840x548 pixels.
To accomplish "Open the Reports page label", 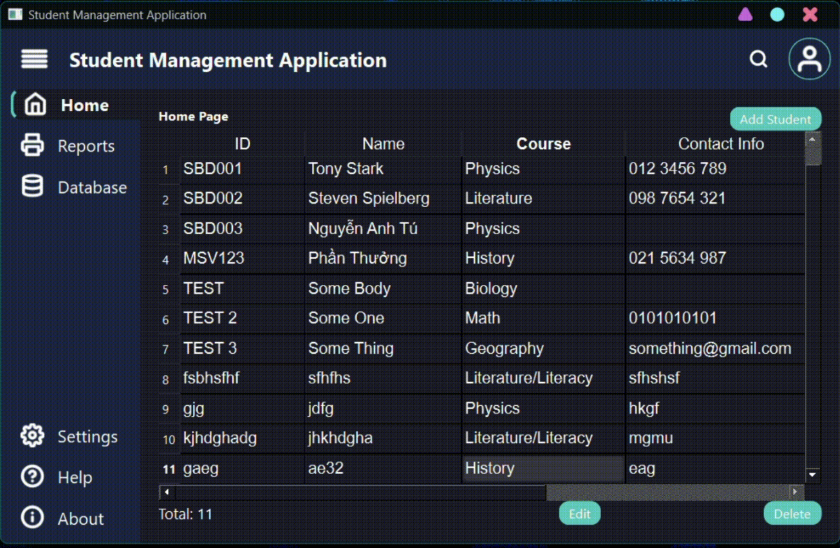I will pos(86,146).
